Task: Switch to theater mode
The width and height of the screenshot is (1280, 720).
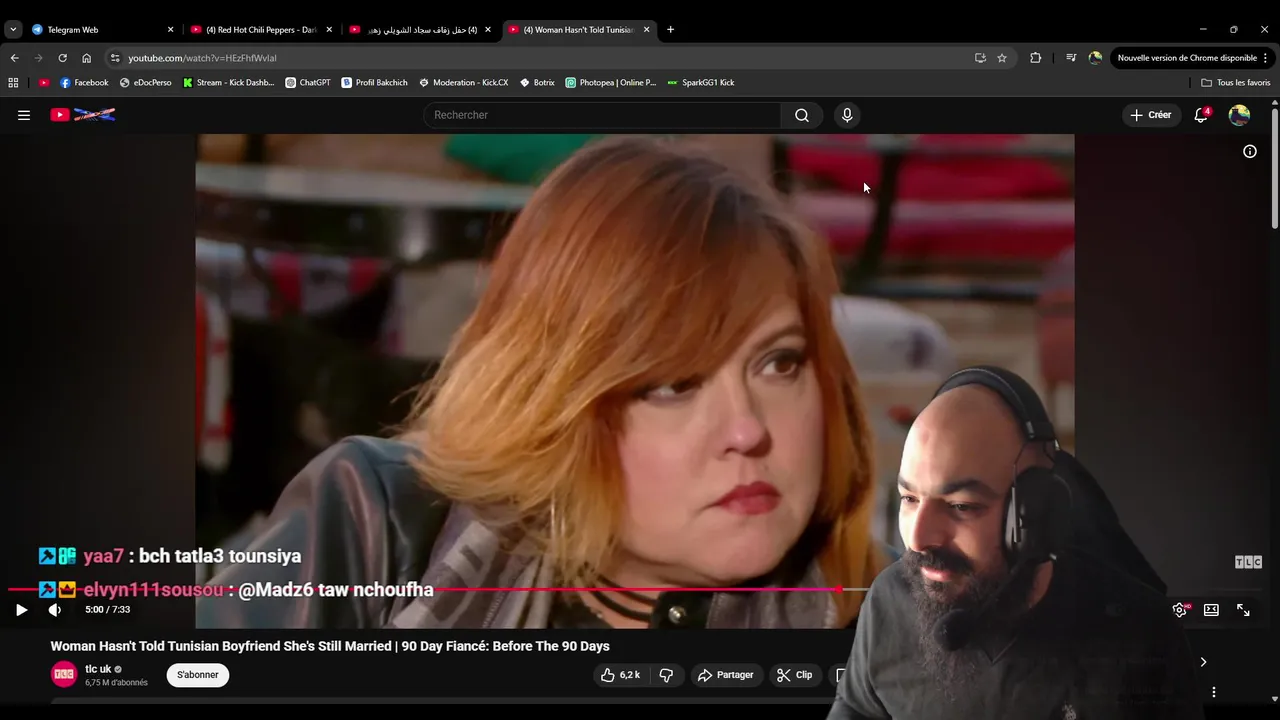Action: (1211, 610)
